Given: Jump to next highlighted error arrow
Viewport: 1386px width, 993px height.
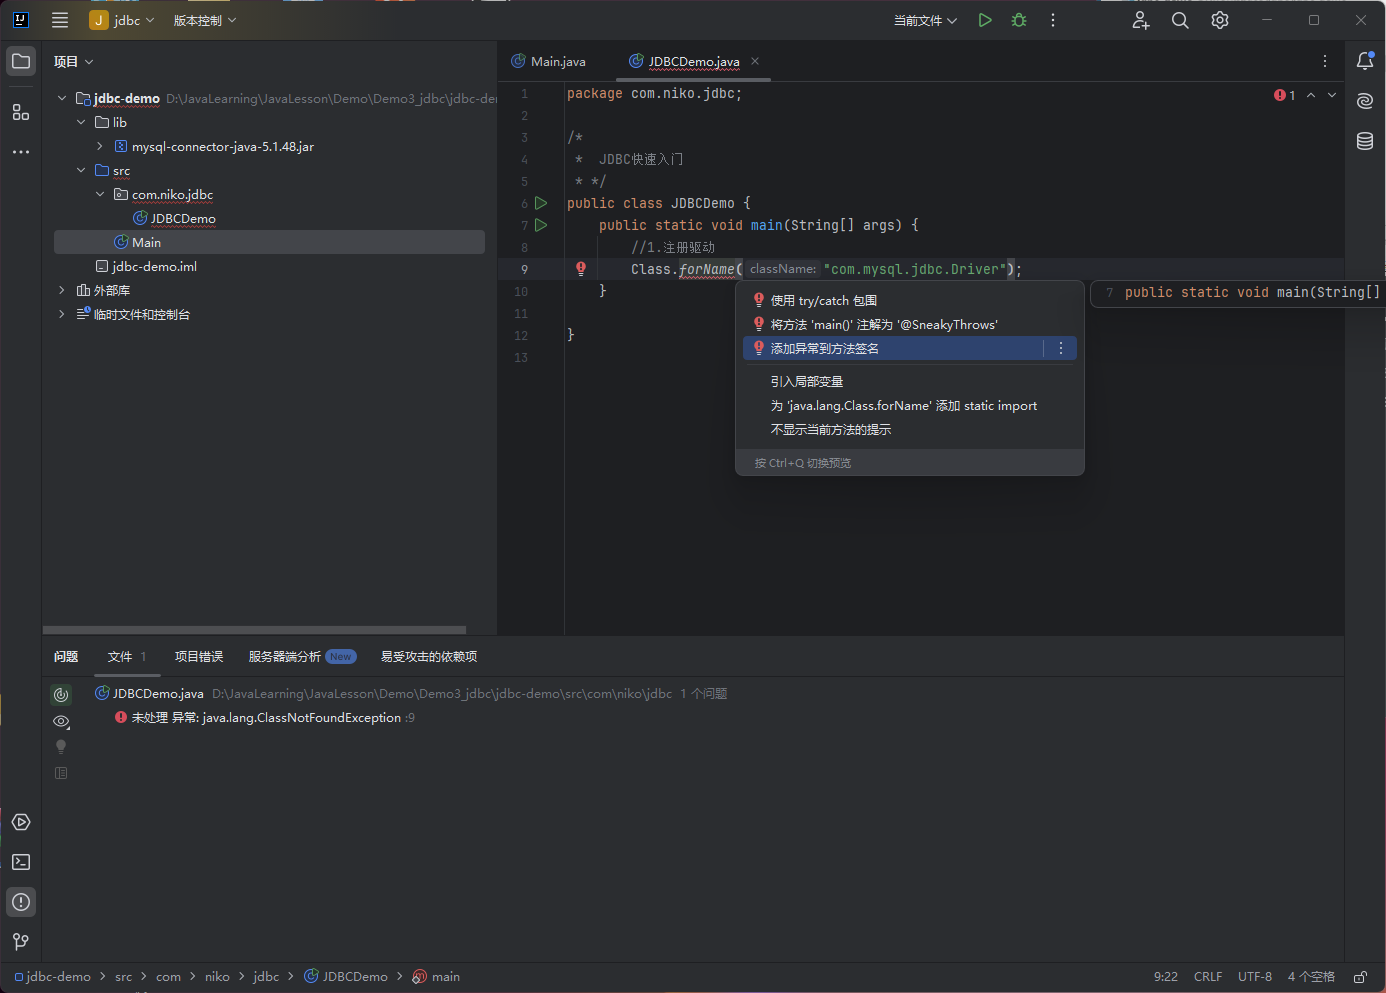Looking at the screenshot, I should (x=1332, y=95).
